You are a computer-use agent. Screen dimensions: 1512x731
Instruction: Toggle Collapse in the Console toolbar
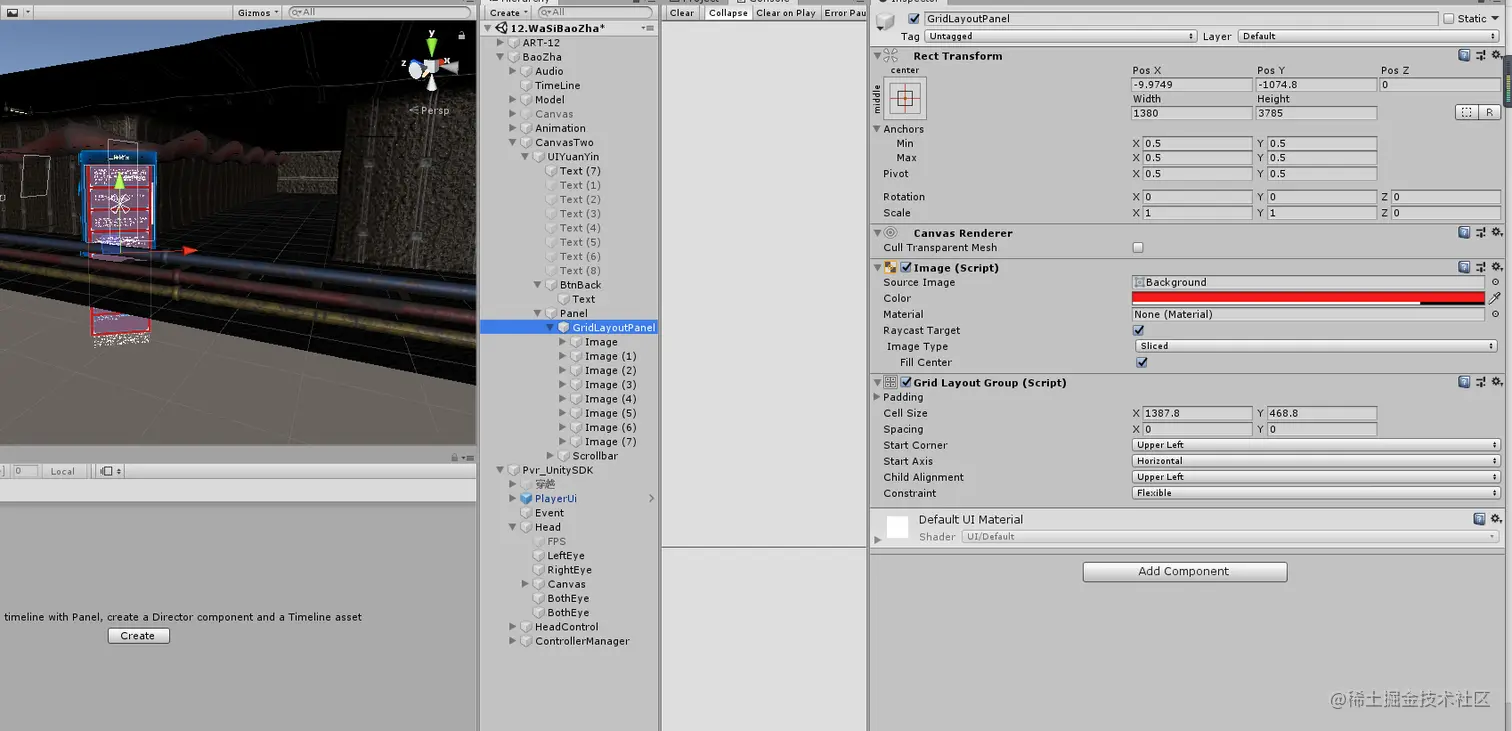[728, 12]
